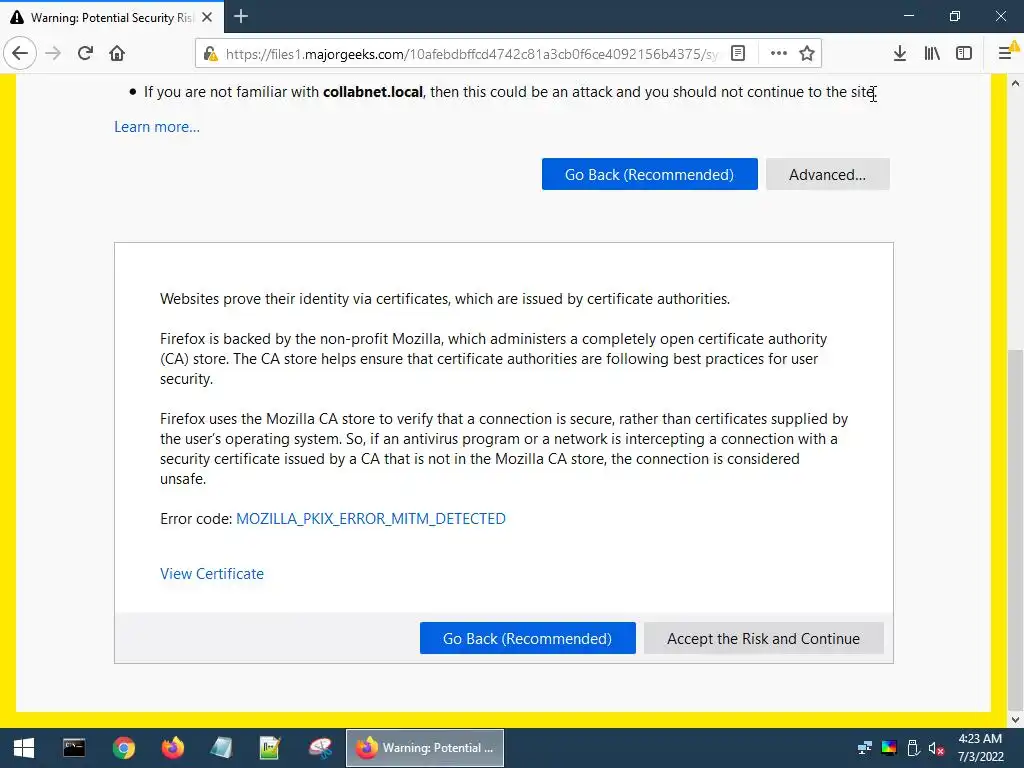The height and width of the screenshot is (768, 1024).
Task: Open the notepad-style editor taskbar icon
Action: [221, 748]
